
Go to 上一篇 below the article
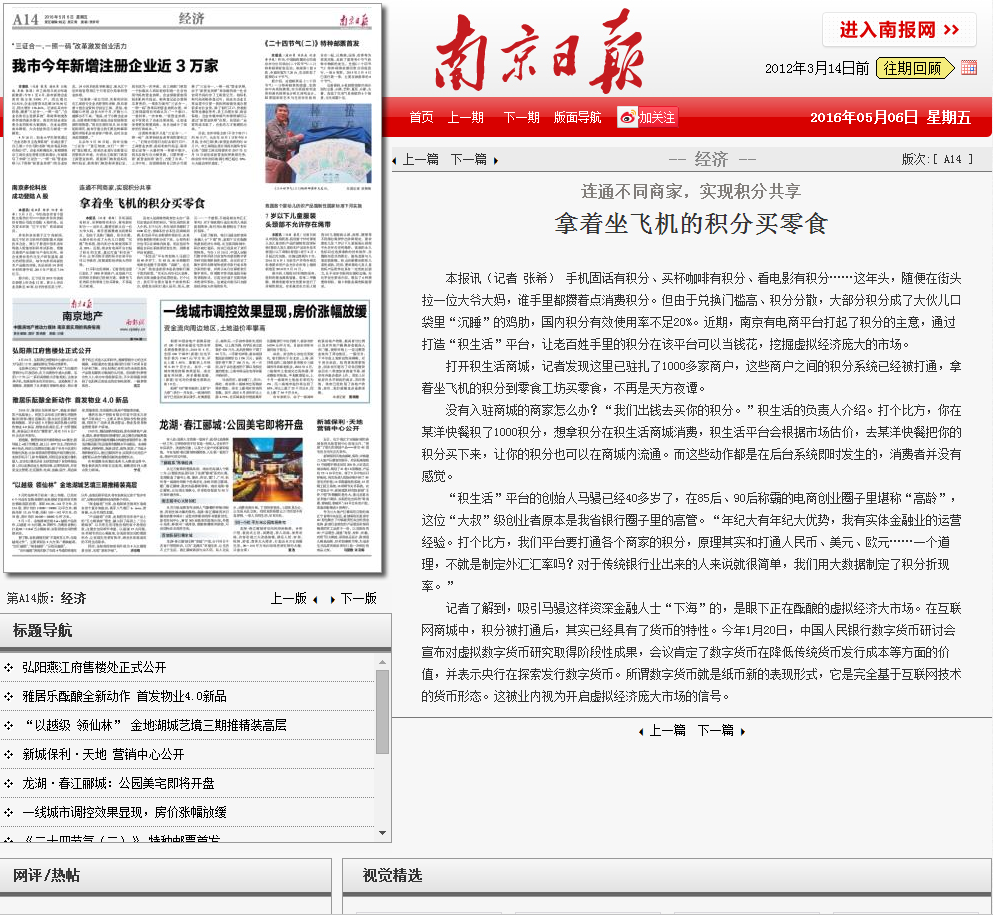coord(667,731)
